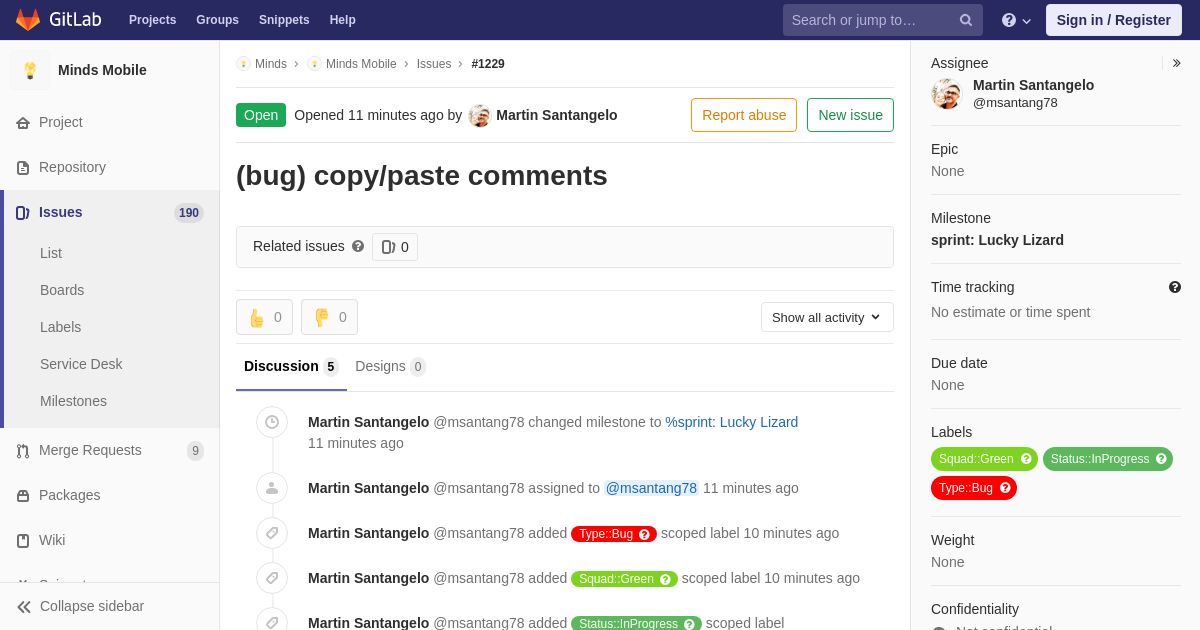Click label icon beside Squad::Green activity entry

pos(272,578)
